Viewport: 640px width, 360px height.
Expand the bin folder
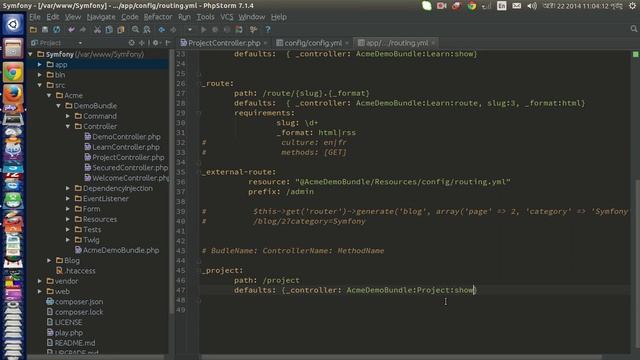point(40,75)
